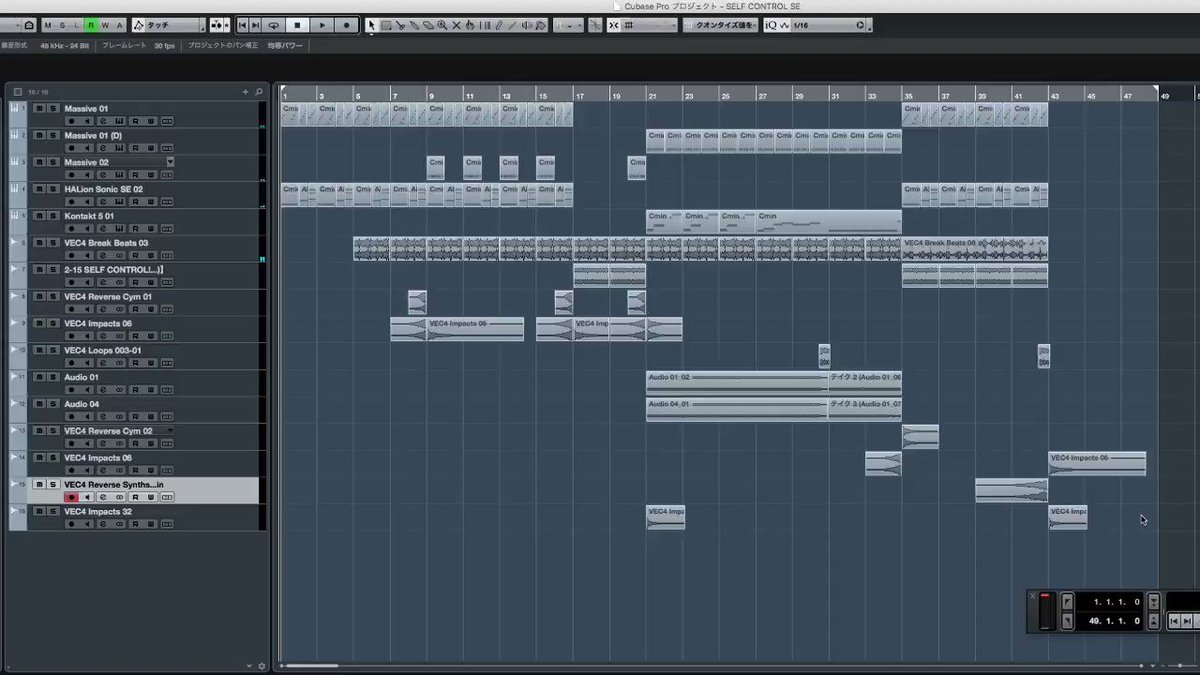Viewport: 1200px width, 675px height.
Task: Click 均等パワー pan law value
Action: [x=284, y=46]
